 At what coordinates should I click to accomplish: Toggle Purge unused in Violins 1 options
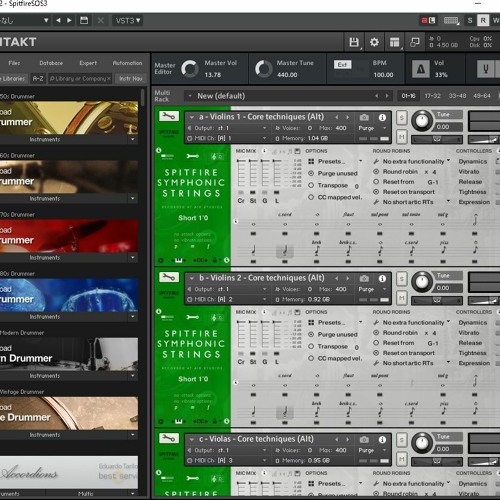[x=311, y=173]
